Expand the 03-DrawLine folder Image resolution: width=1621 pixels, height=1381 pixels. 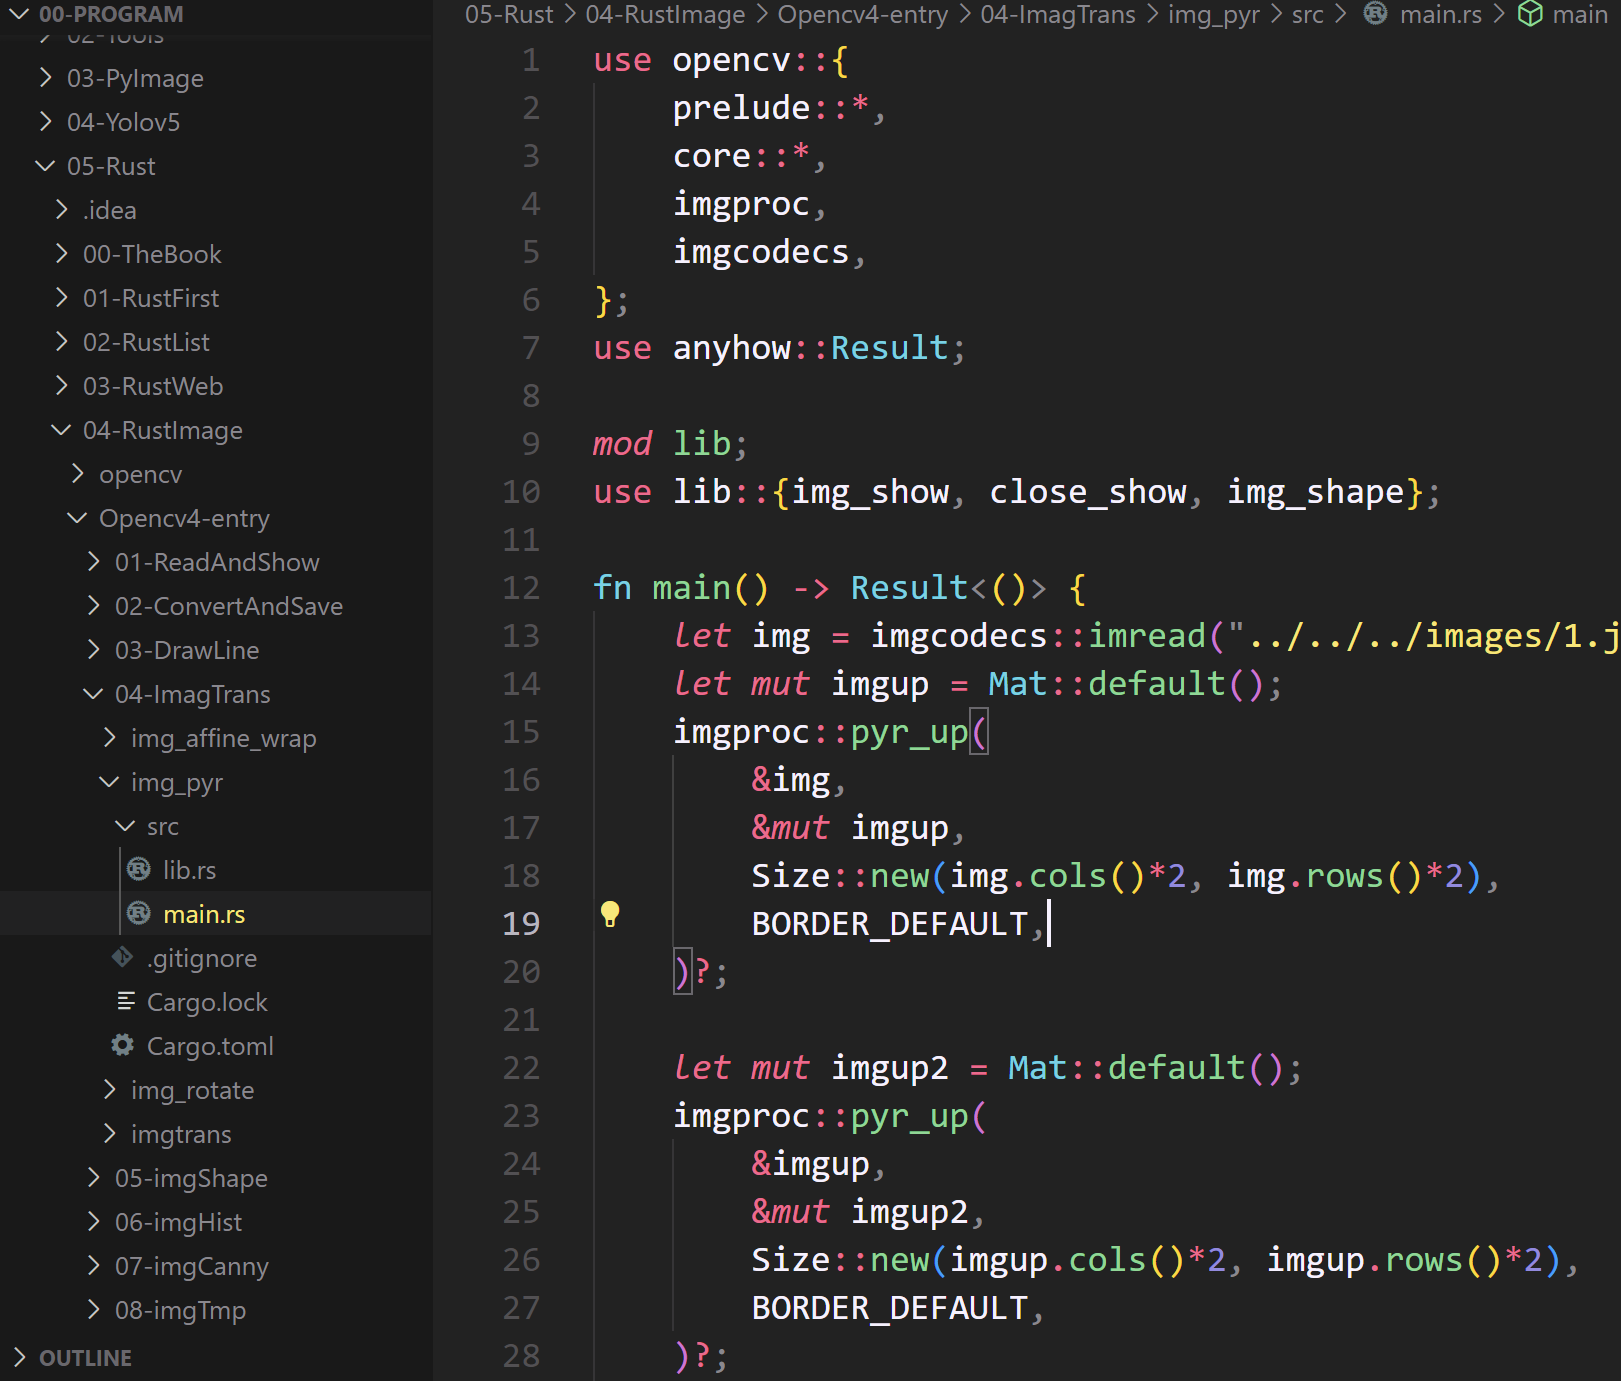(93, 650)
